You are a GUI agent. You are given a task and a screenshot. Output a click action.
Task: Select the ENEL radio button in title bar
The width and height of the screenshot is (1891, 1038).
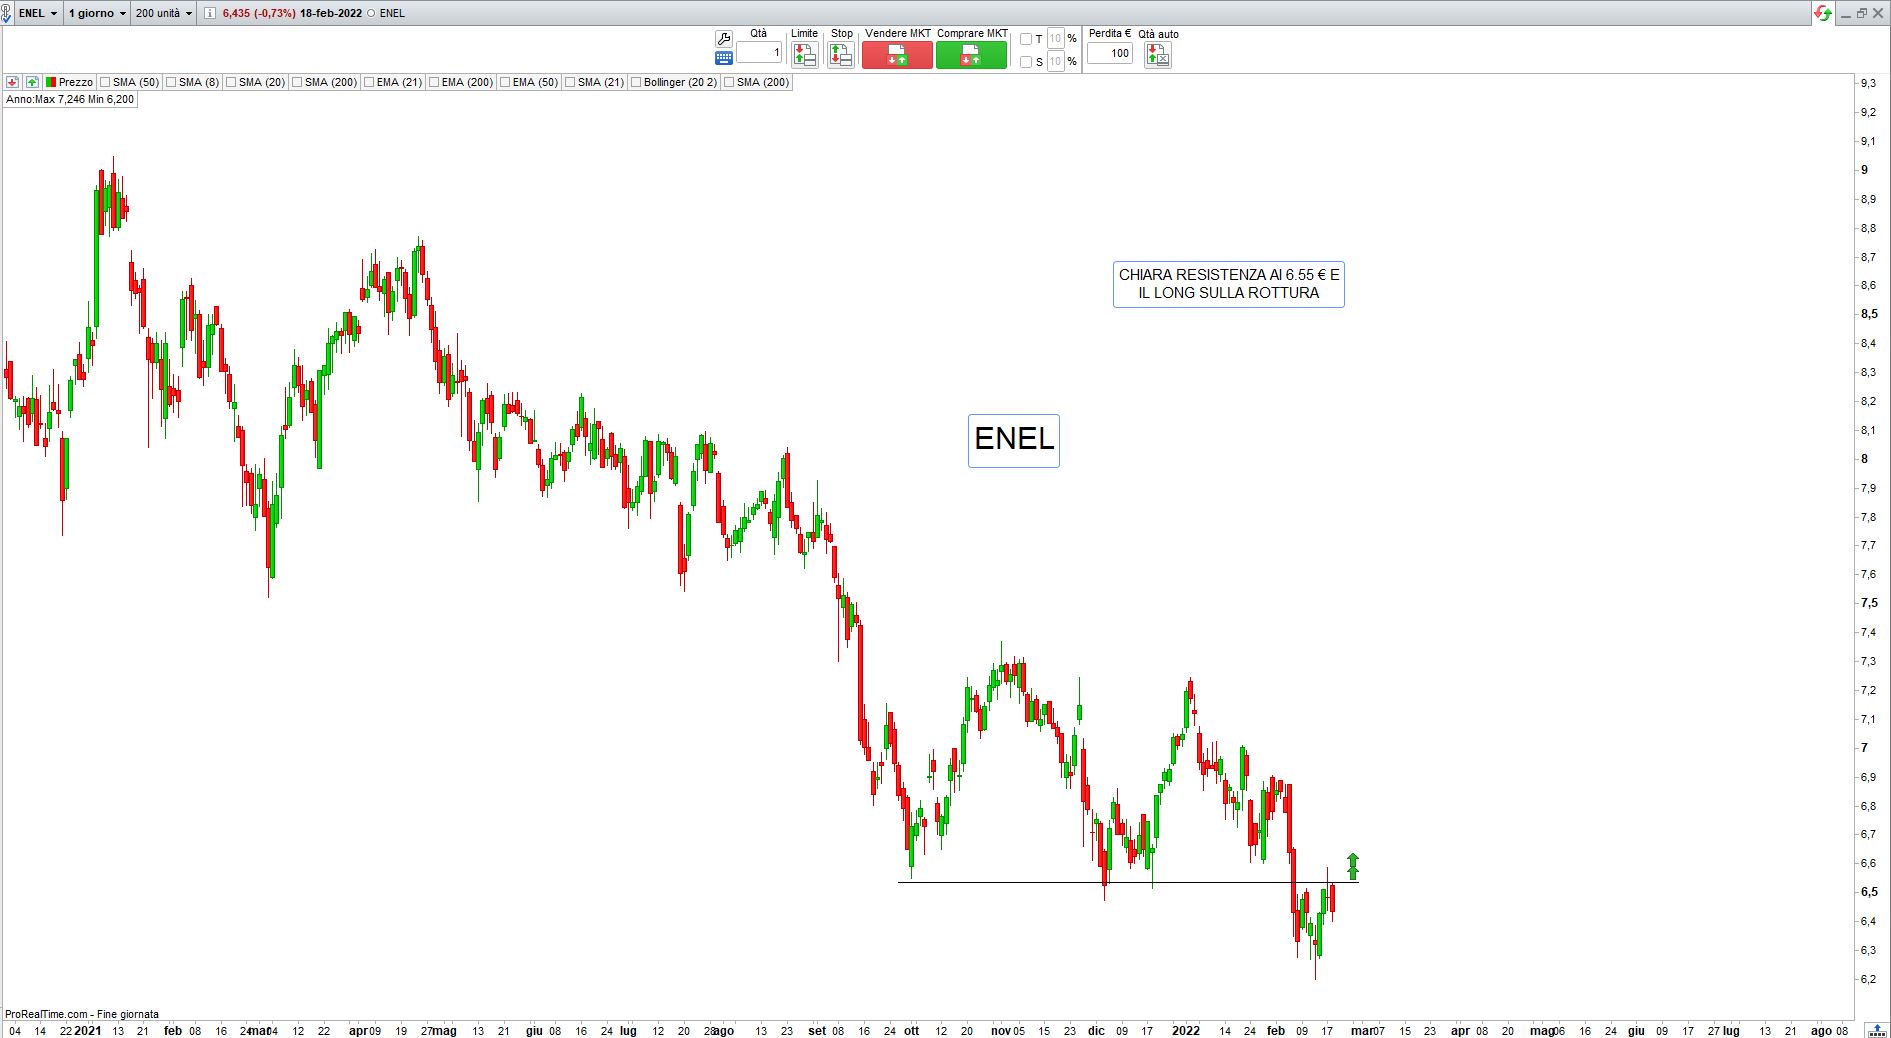pyautogui.click(x=372, y=13)
